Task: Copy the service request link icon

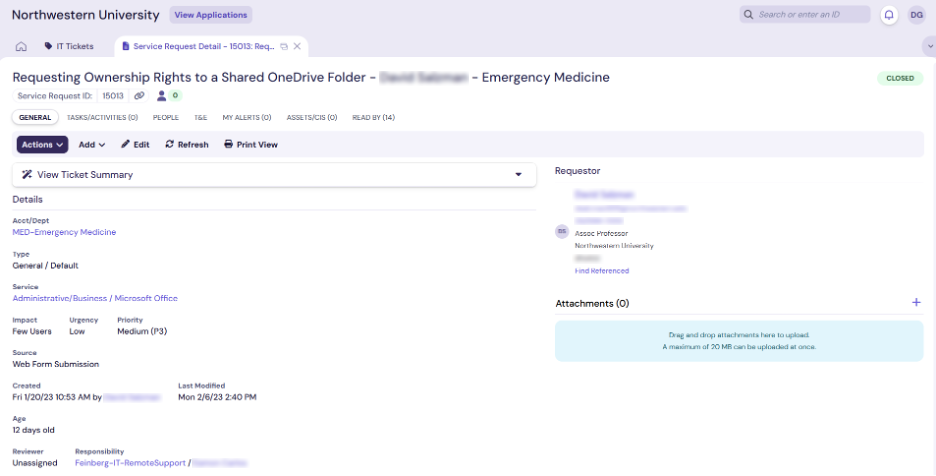Action: pyautogui.click(x=139, y=96)
